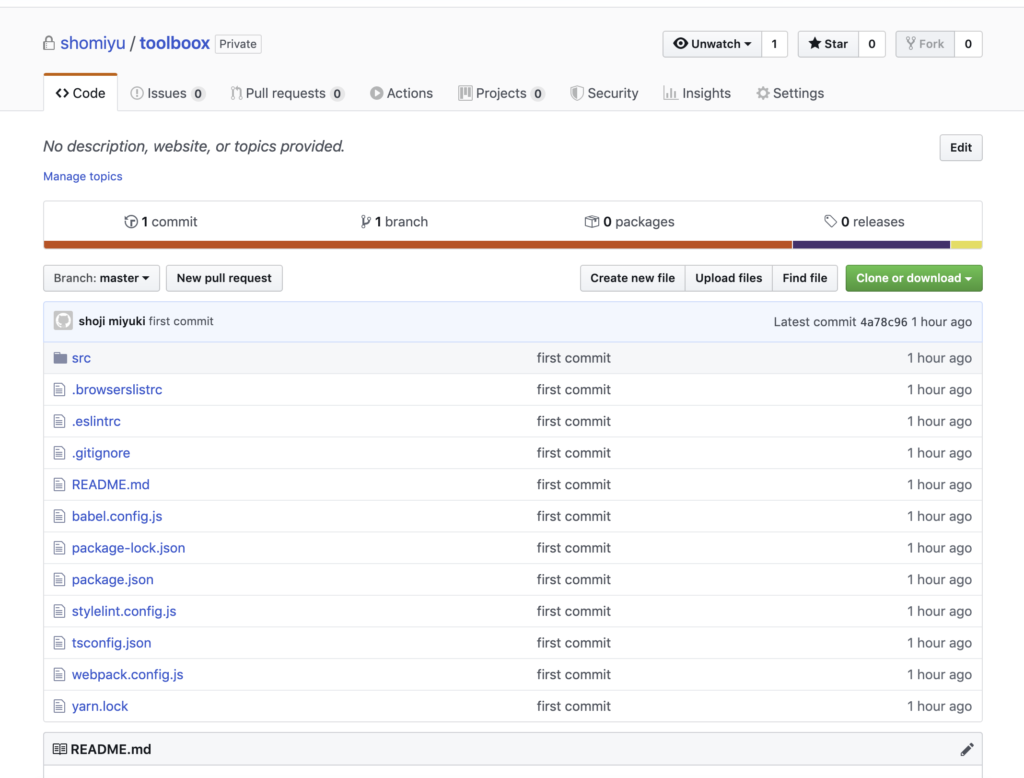1024x778 pixels.
Task: Open the Security tab
Action: pos(604,93)
